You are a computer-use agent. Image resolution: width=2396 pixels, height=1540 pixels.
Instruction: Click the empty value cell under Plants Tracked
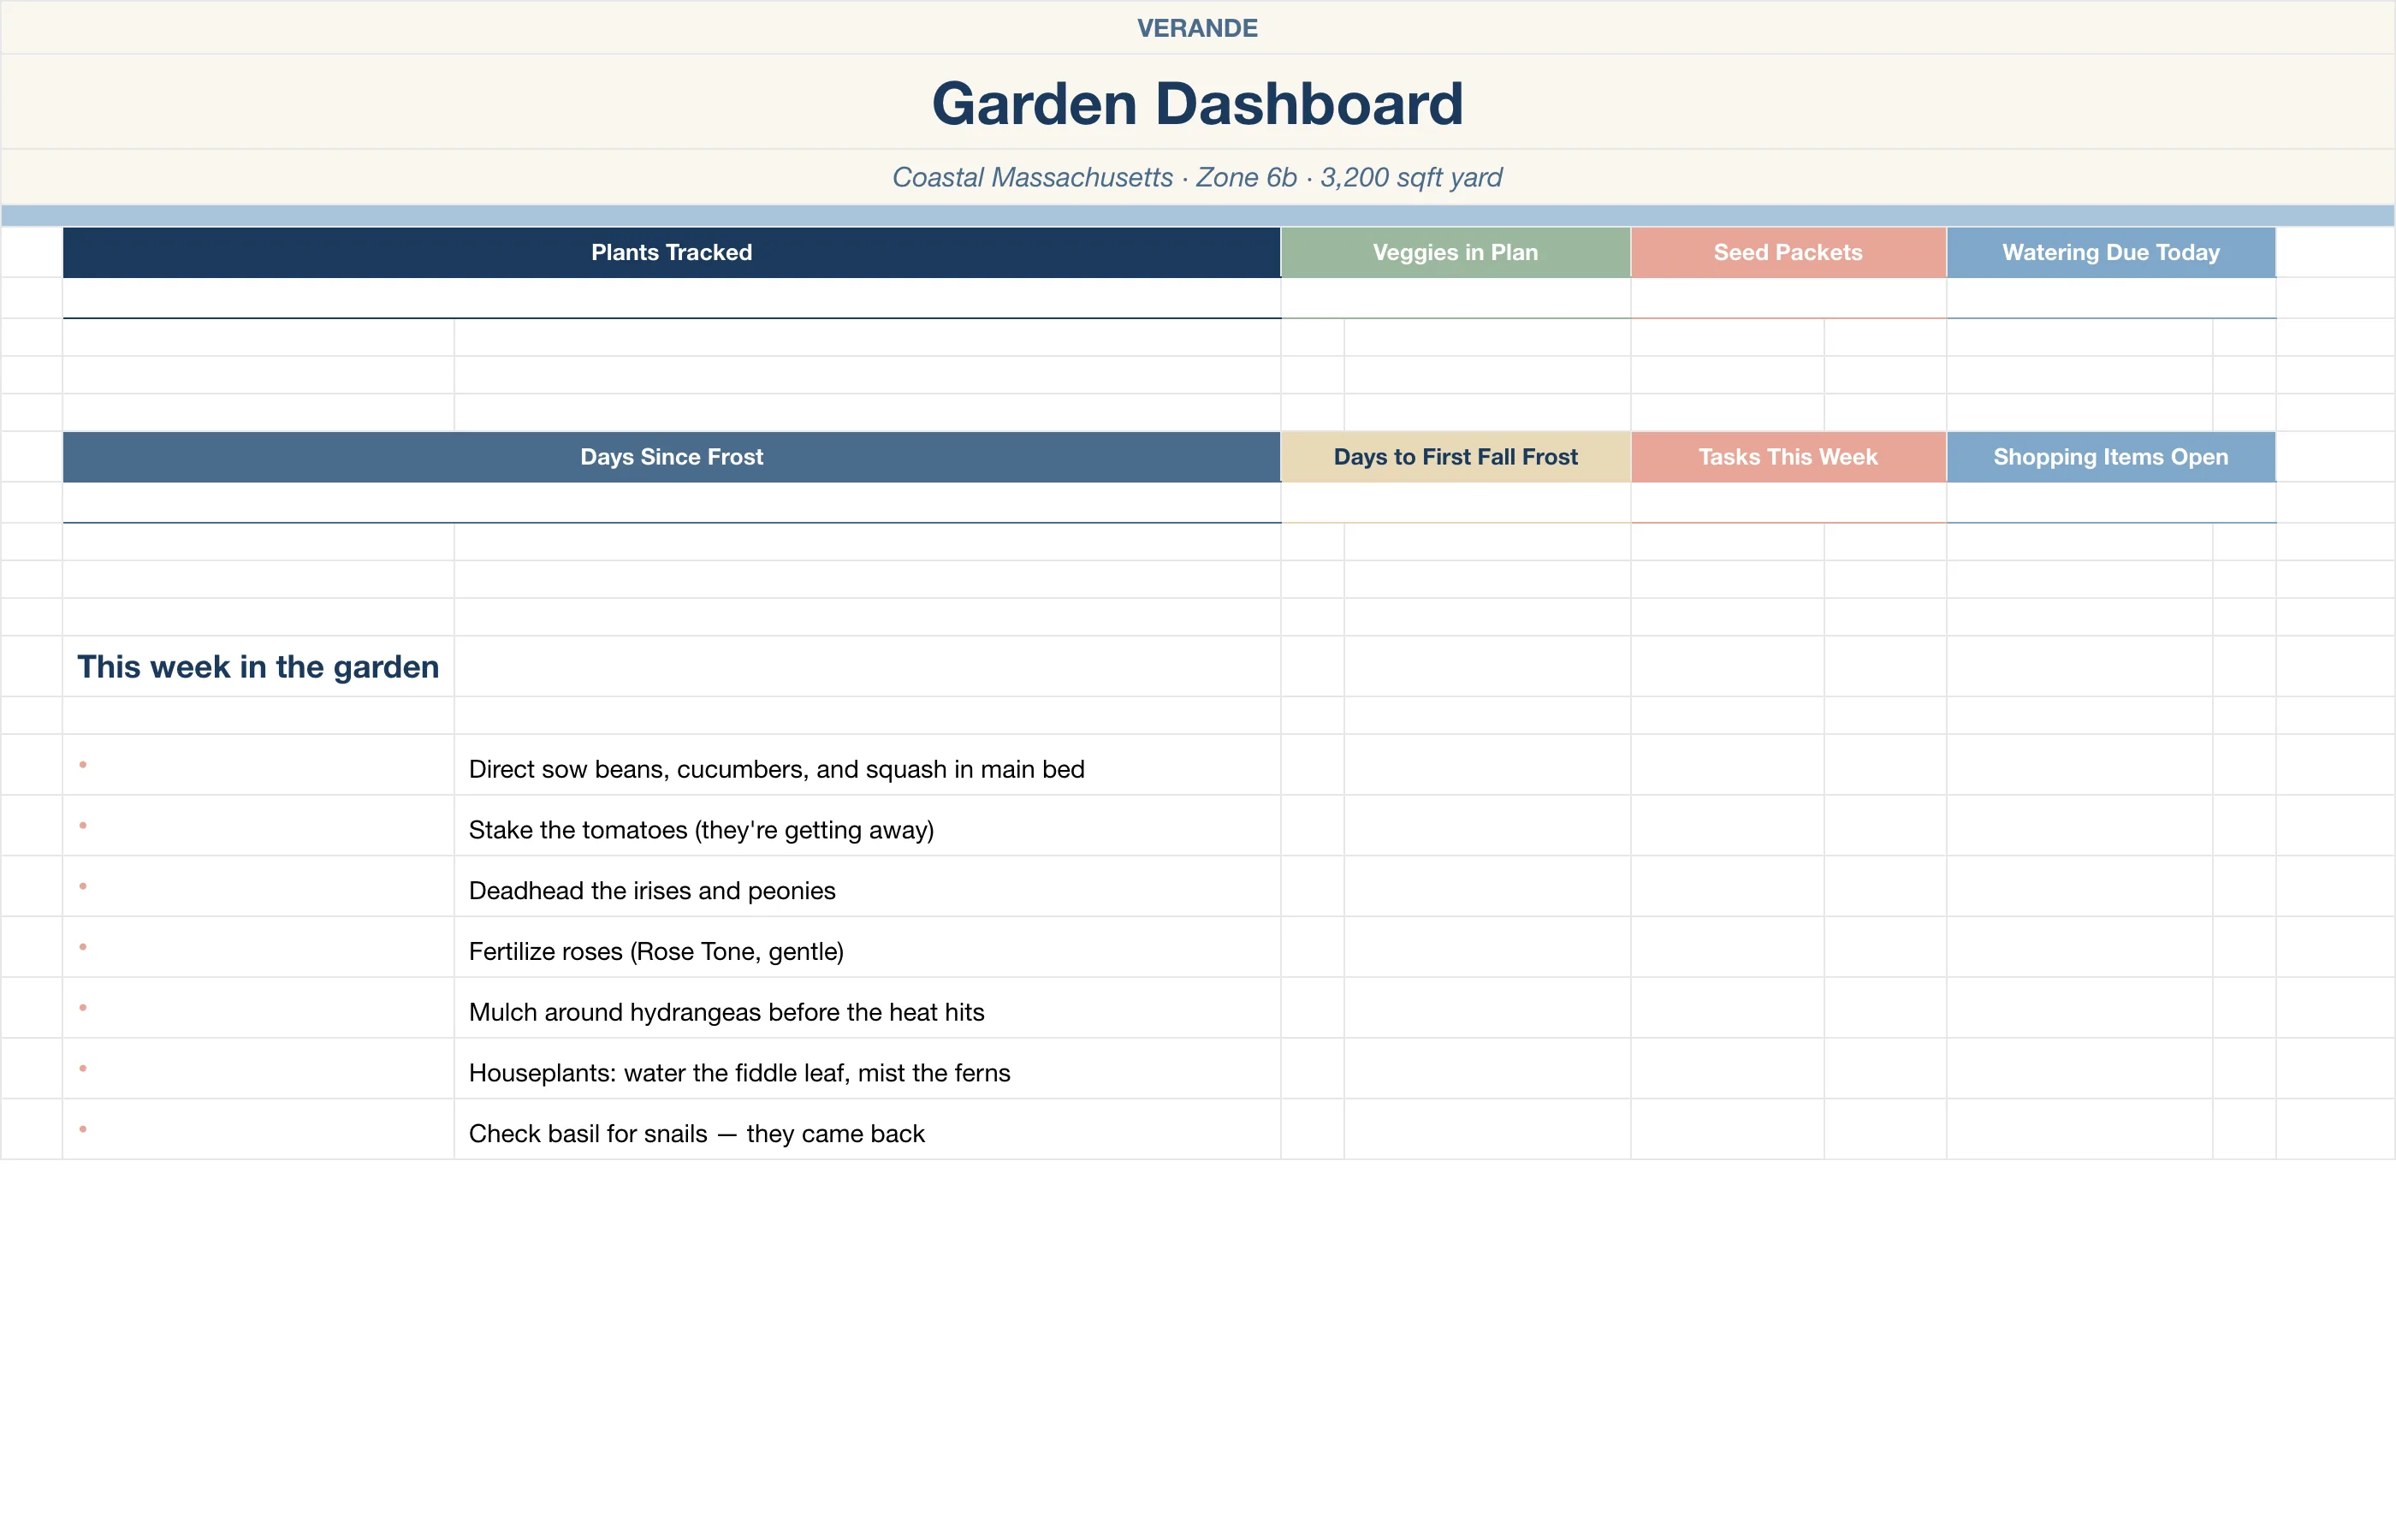[671, 298]
